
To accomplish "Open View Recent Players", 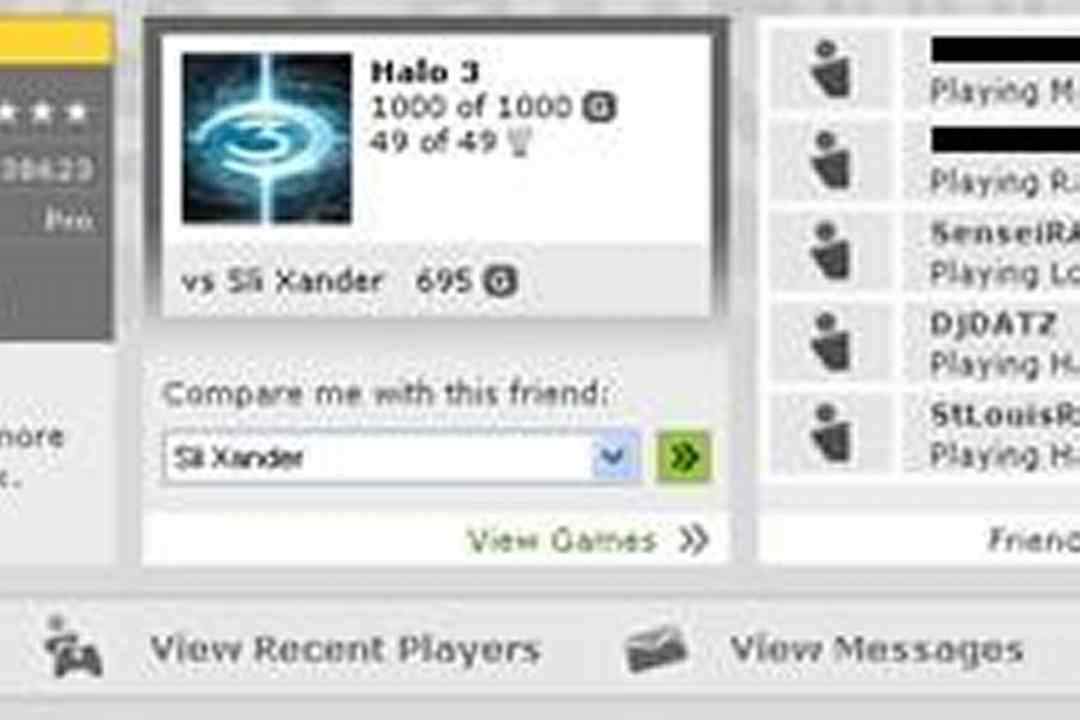I will click(x=345, y=649).
